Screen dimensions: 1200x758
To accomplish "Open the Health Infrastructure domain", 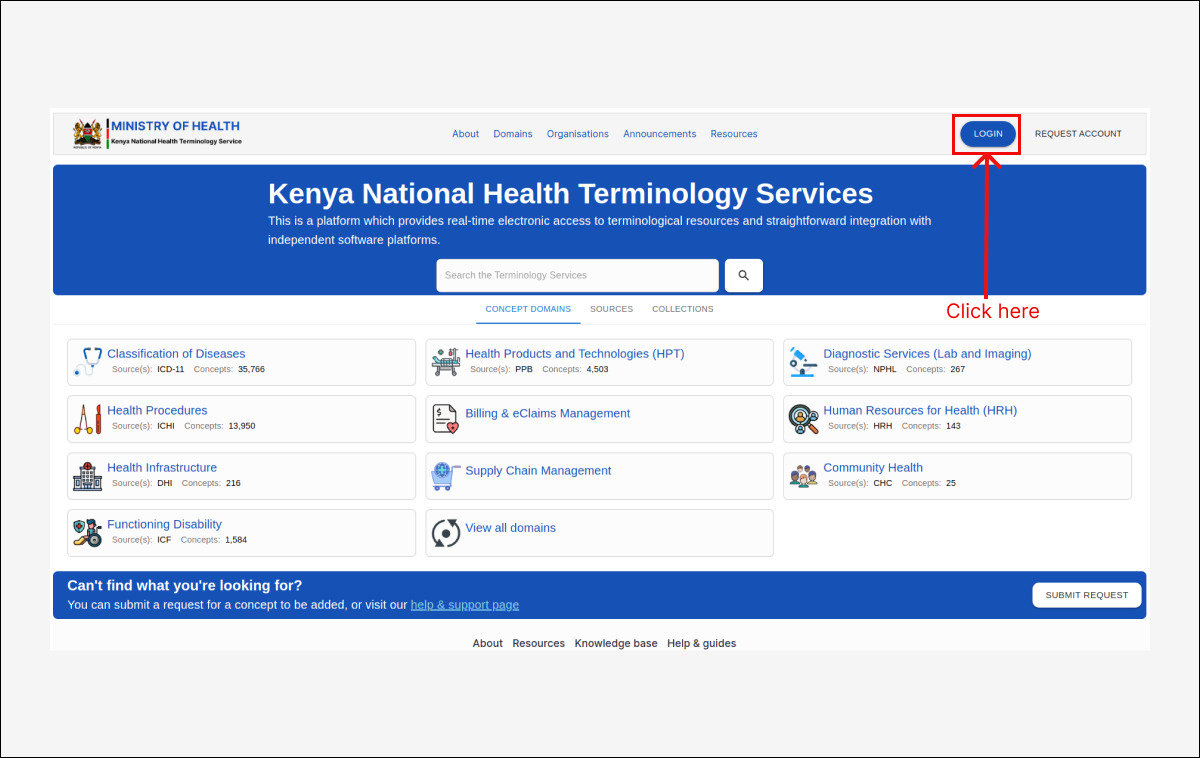I will click(x=162, y=468).
